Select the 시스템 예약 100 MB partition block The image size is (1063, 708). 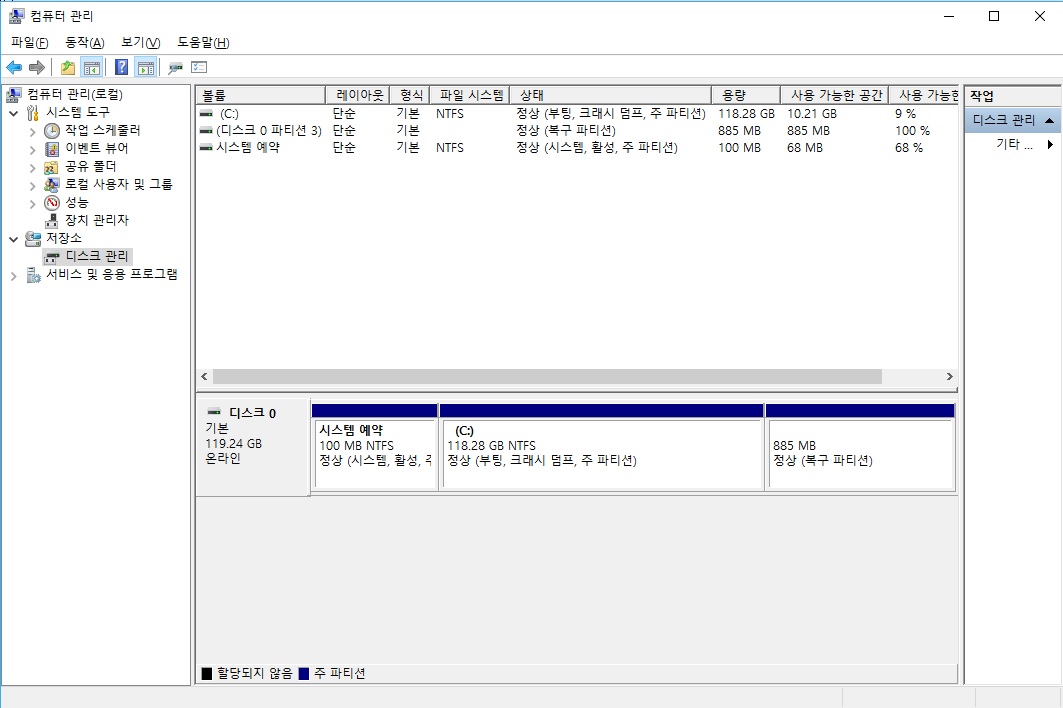[x=374, y=446]
